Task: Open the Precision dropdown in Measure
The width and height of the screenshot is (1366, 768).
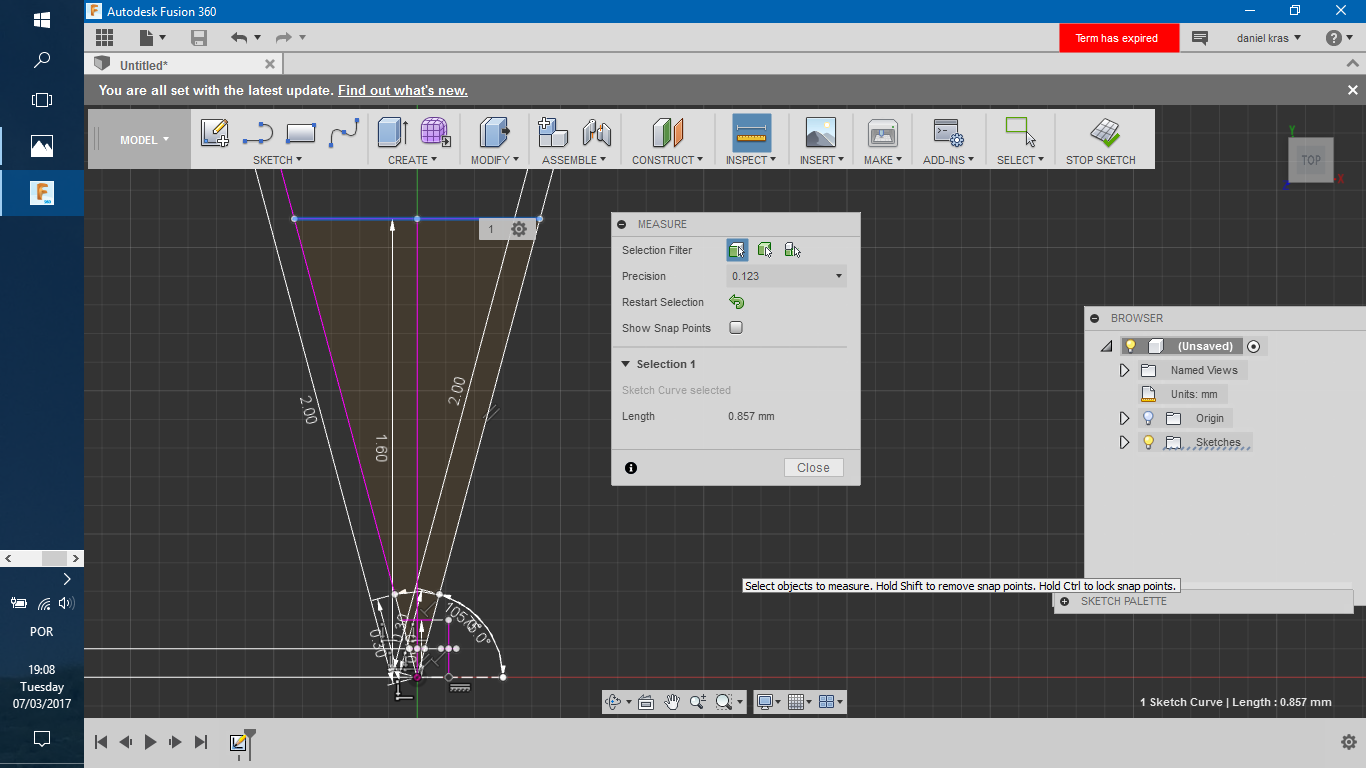Action: coord(786,276)
